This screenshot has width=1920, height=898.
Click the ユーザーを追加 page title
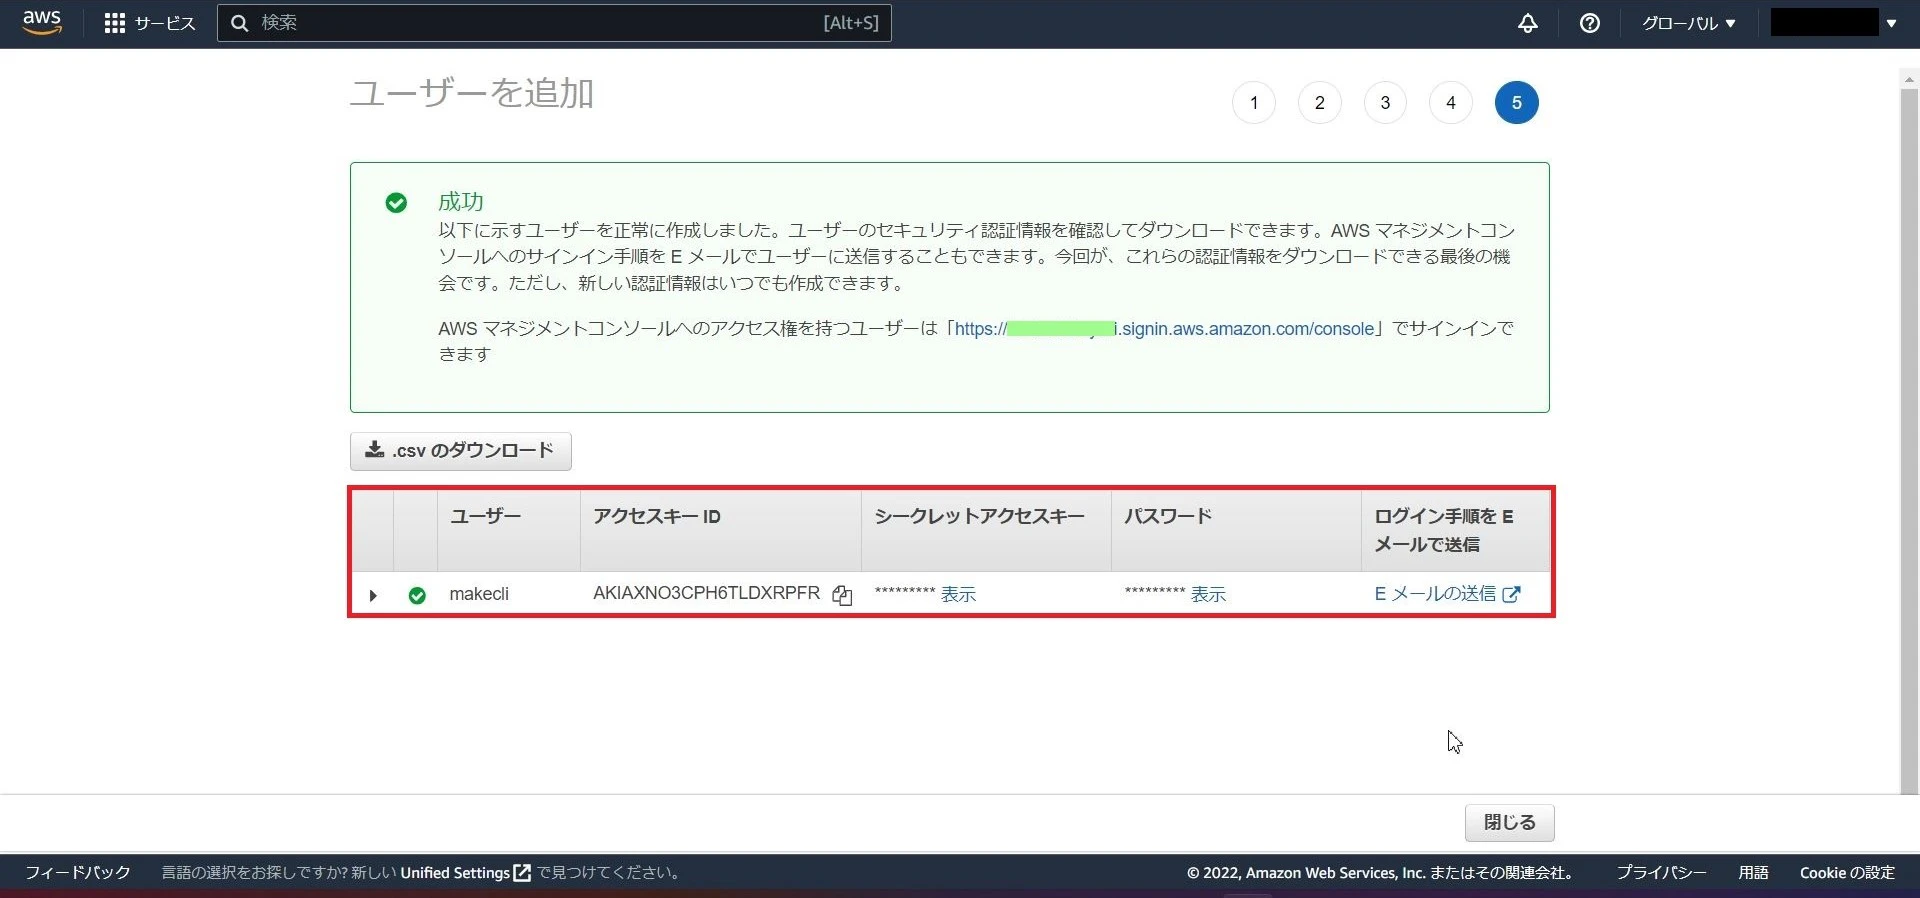click(x=472, y=93)
